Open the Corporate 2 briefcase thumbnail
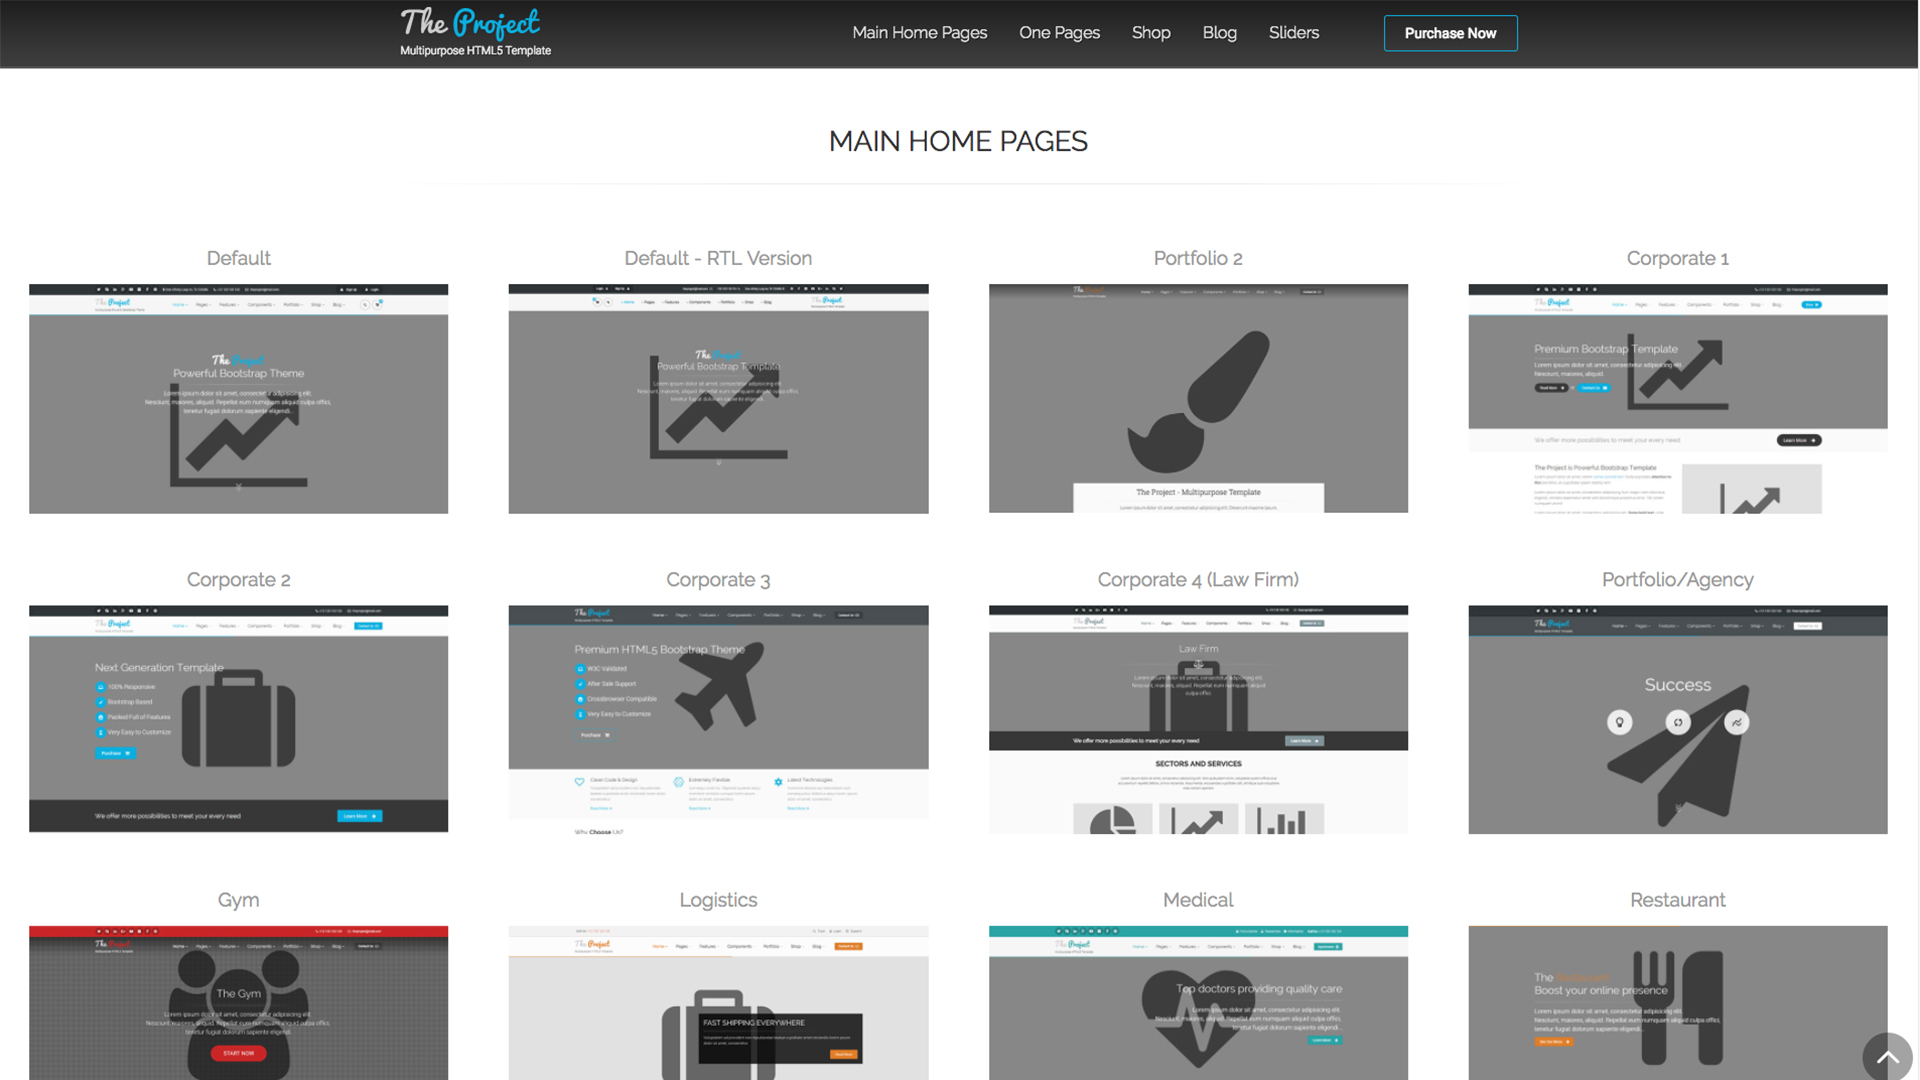 pos(238,718)
